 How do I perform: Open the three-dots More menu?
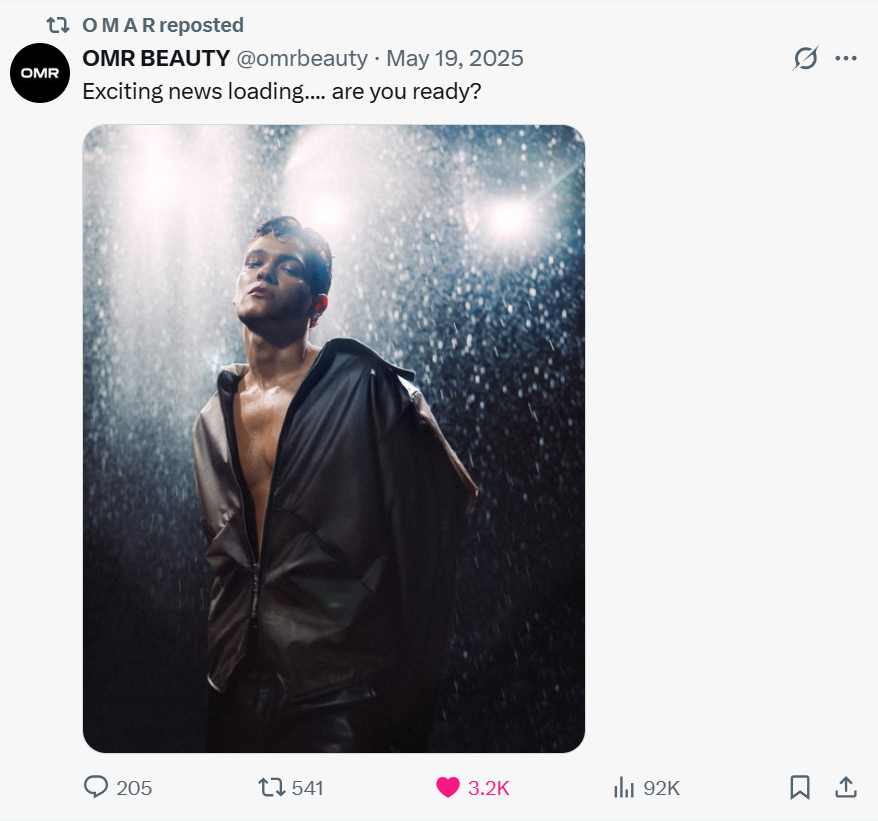tap(846, 59)
